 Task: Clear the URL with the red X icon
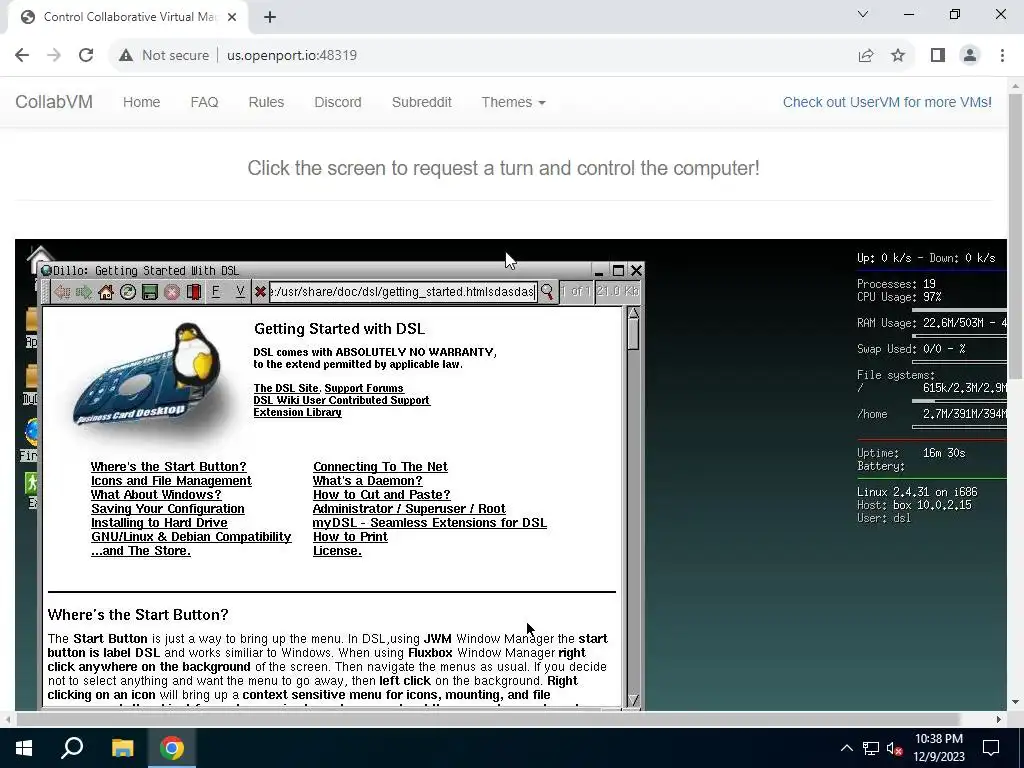point(260,292)
